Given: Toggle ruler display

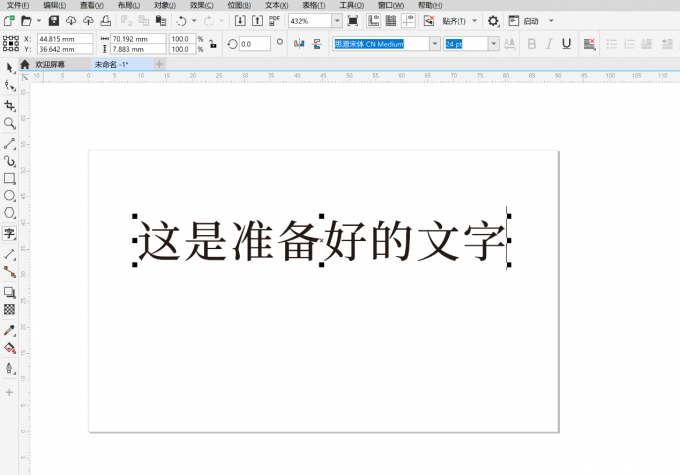Looking at the screenshot, I should point(373,21).
